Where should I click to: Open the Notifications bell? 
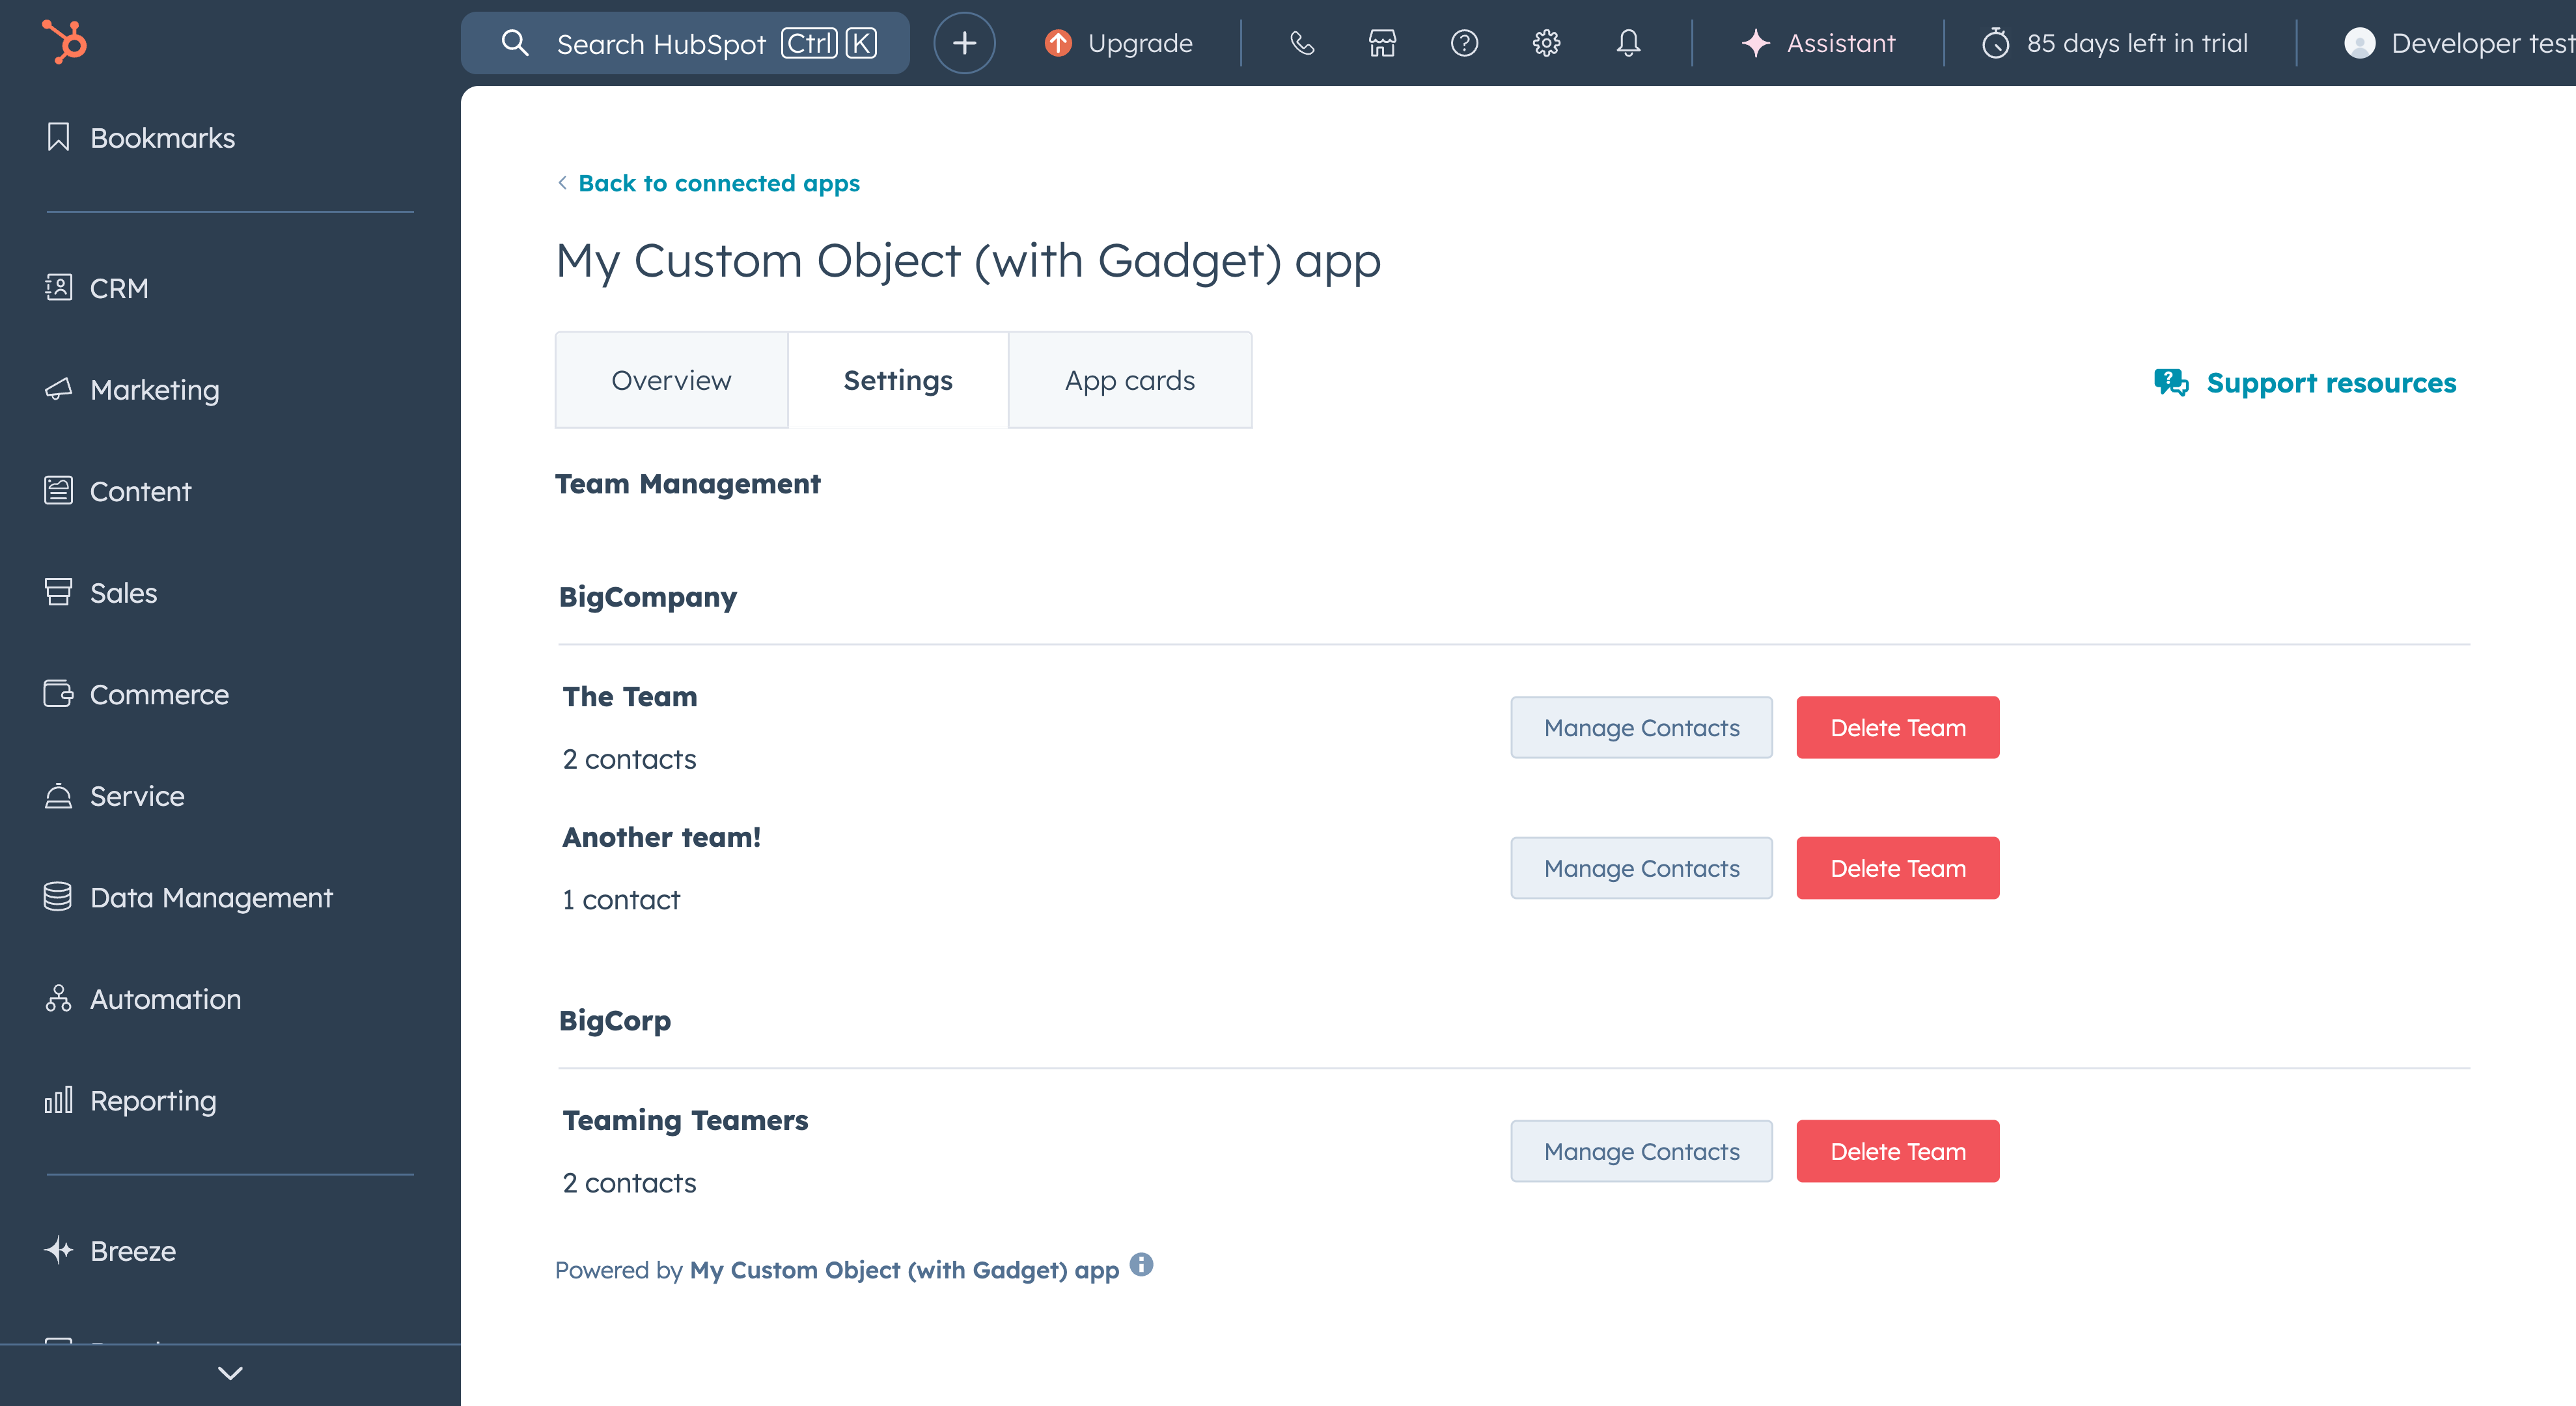[x=1628, y=43]
